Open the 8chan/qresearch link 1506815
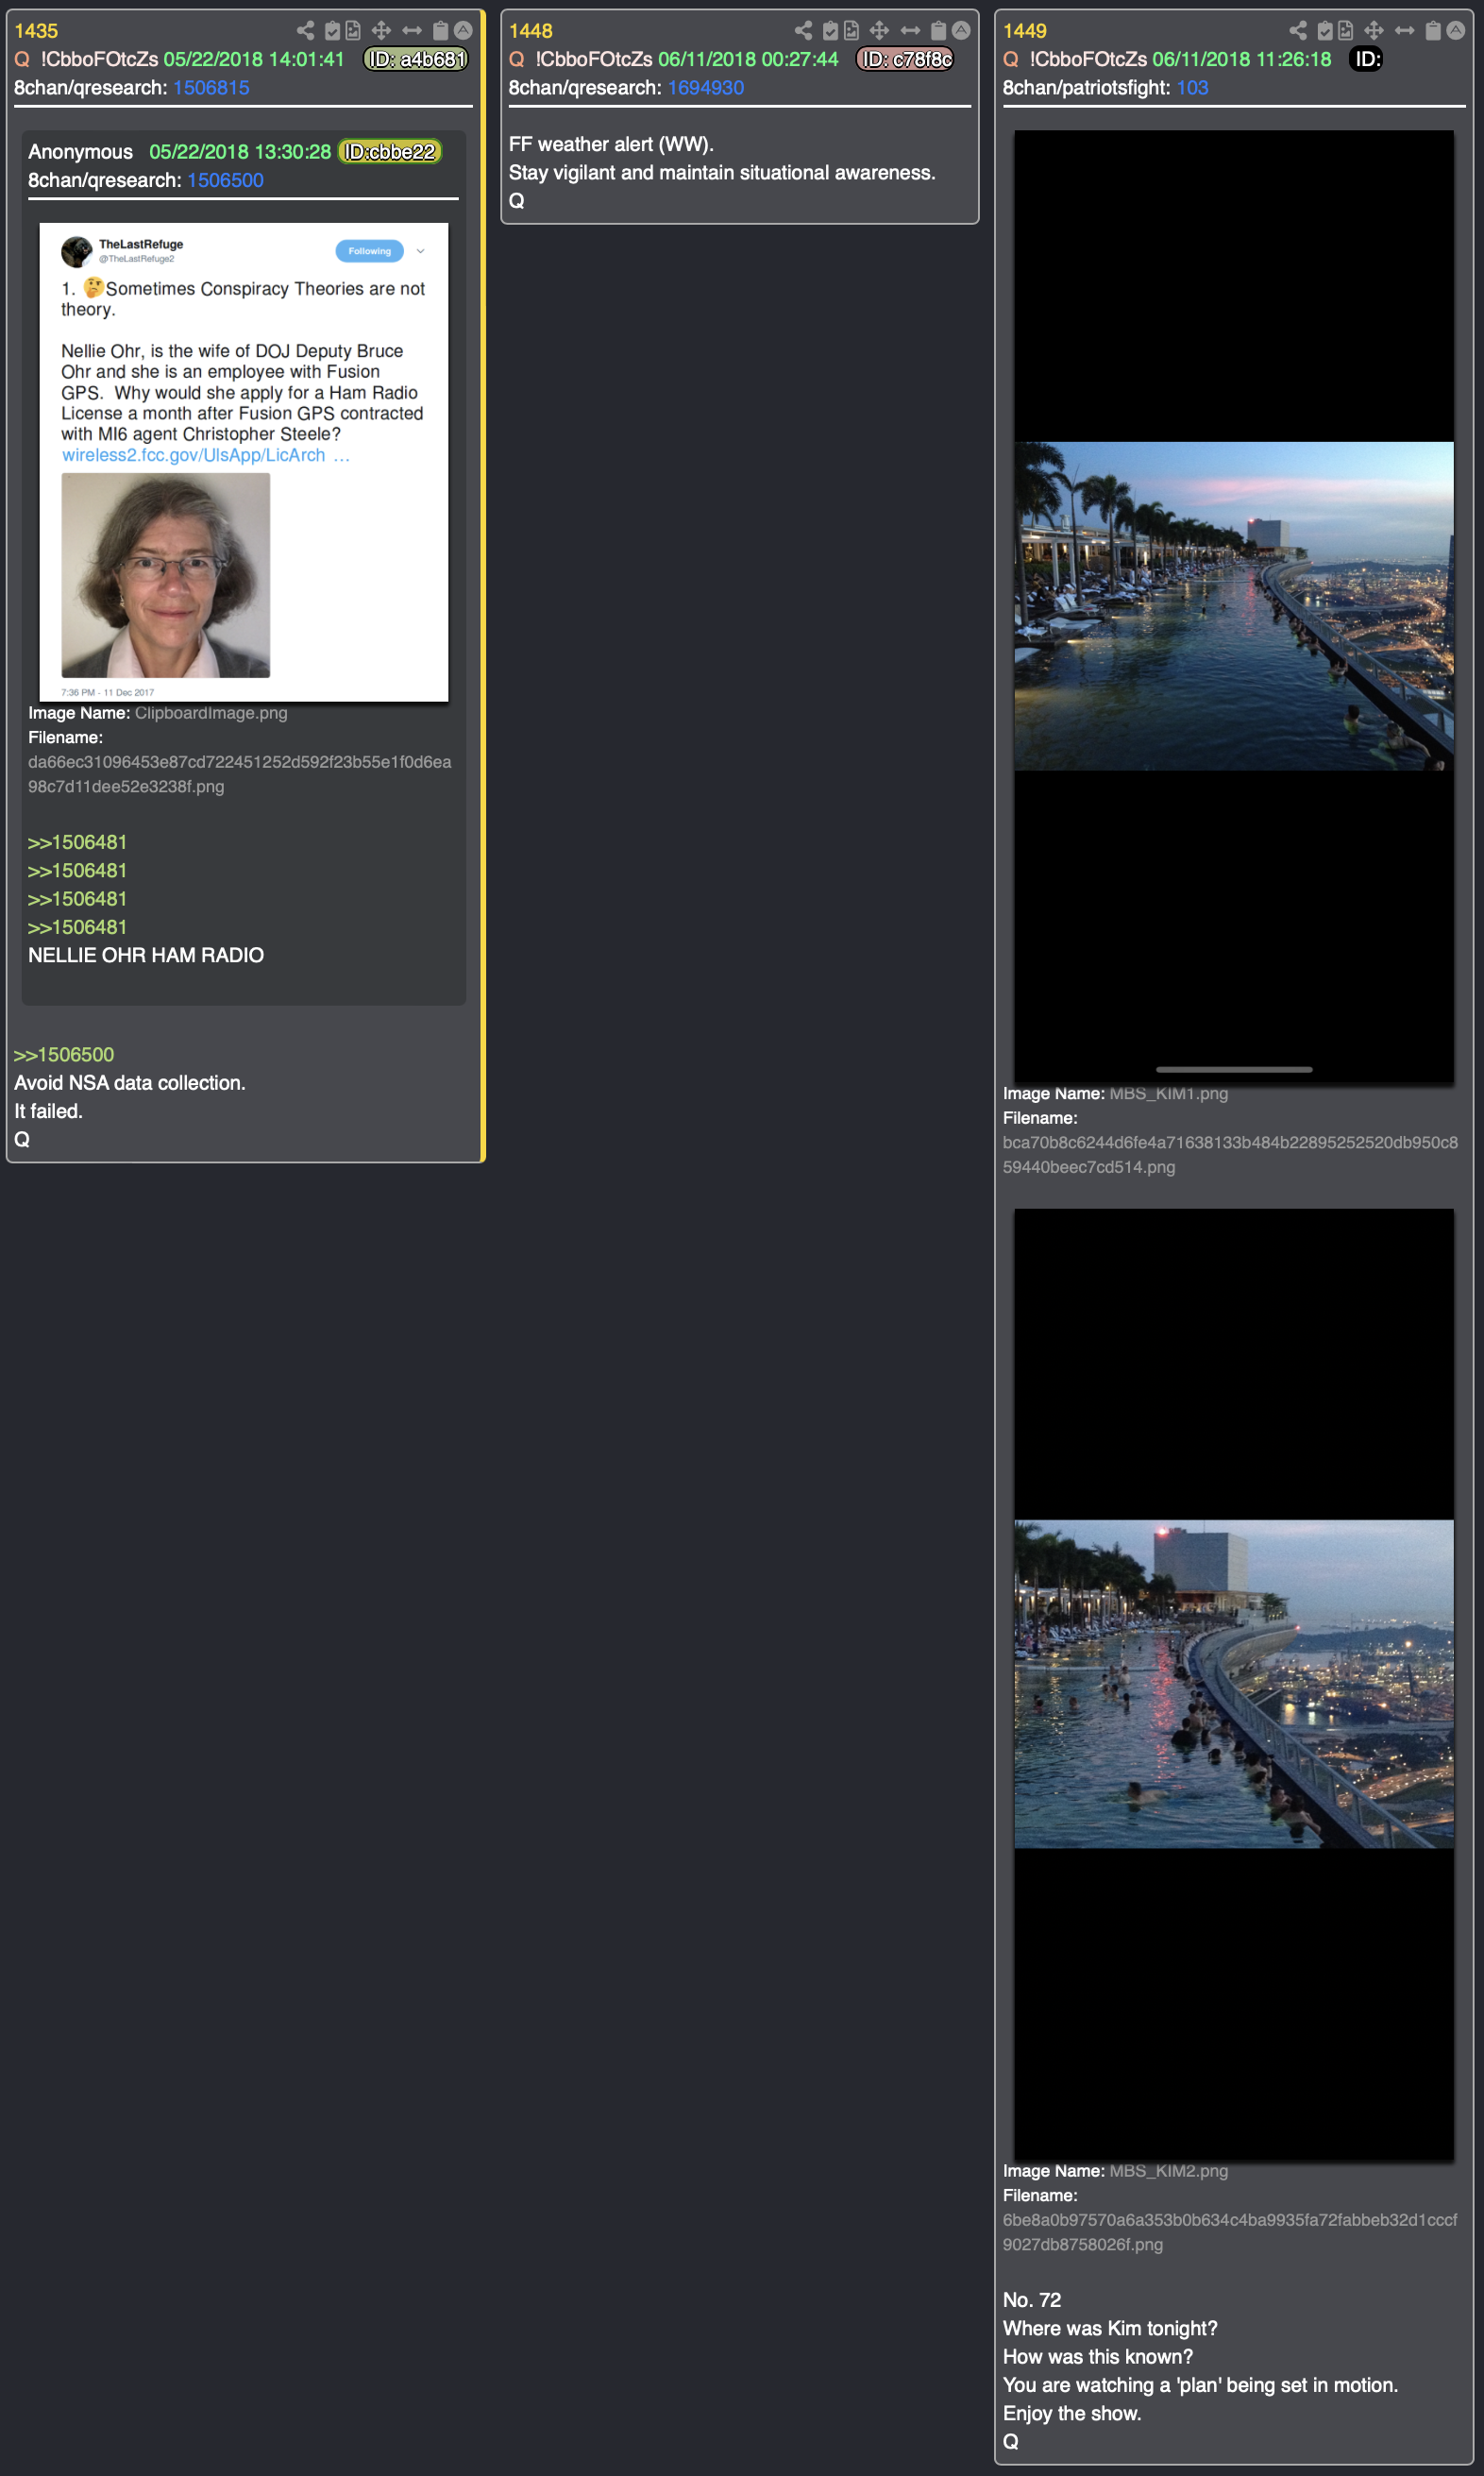Image resolution: width=1484 pixels, height=2476 pixels. click(211, 88)
